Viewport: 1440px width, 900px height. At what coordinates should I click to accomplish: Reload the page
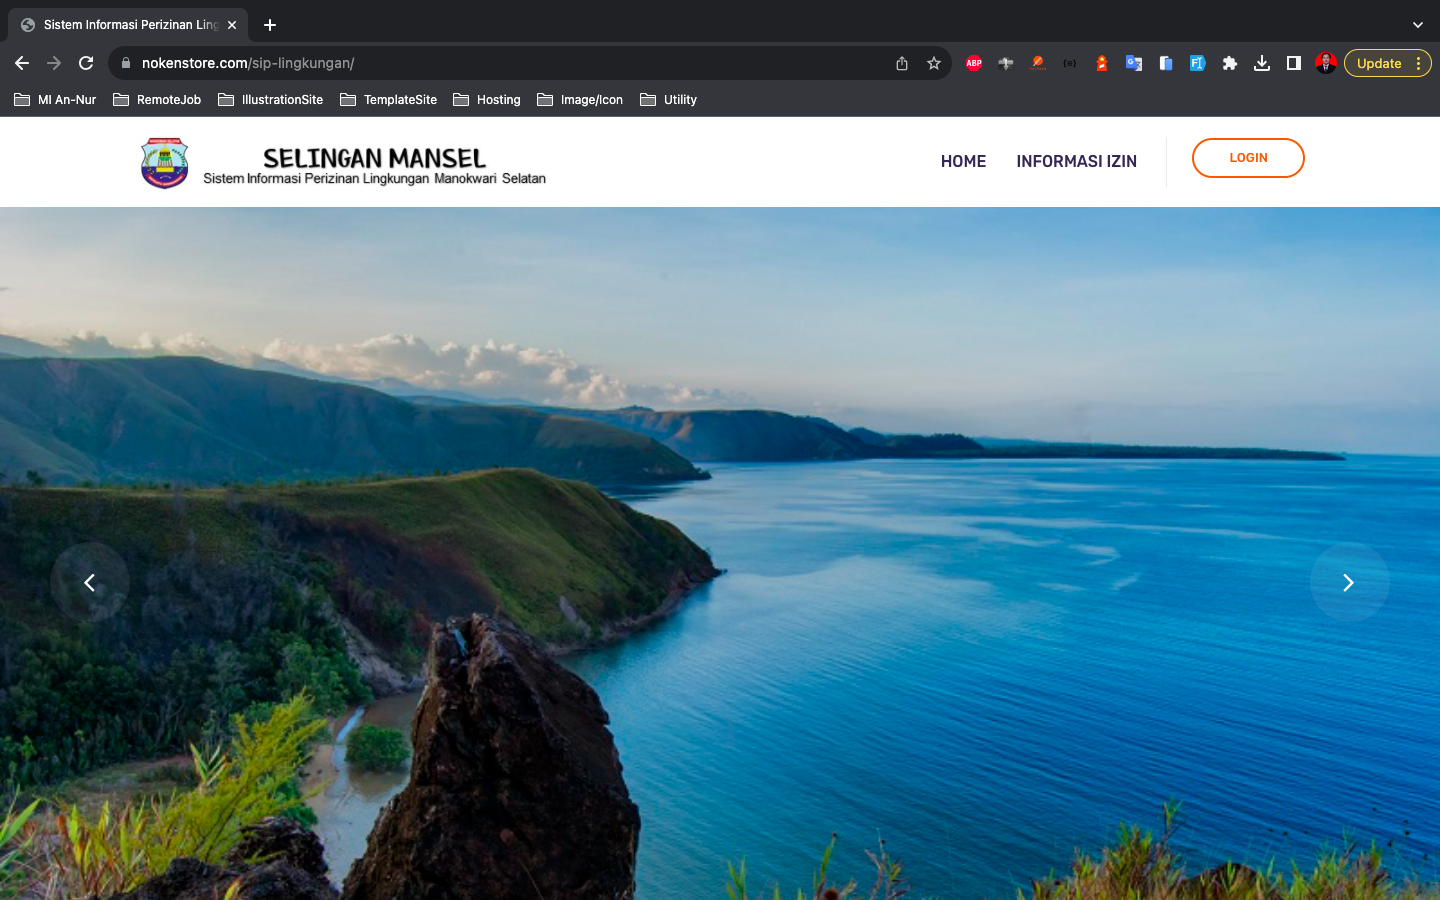pyautogui.click(x=86, y=63)
